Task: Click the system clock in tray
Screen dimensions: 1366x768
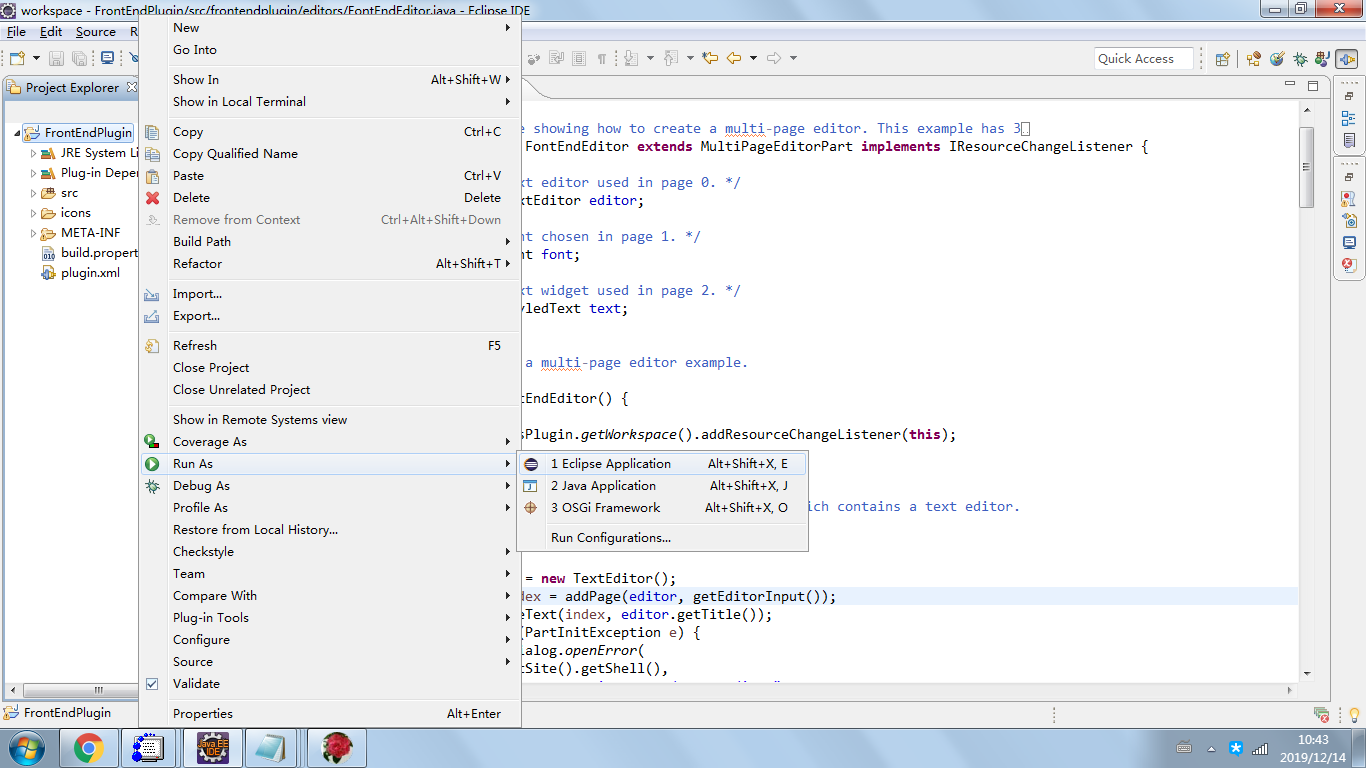Action: 1313,748
